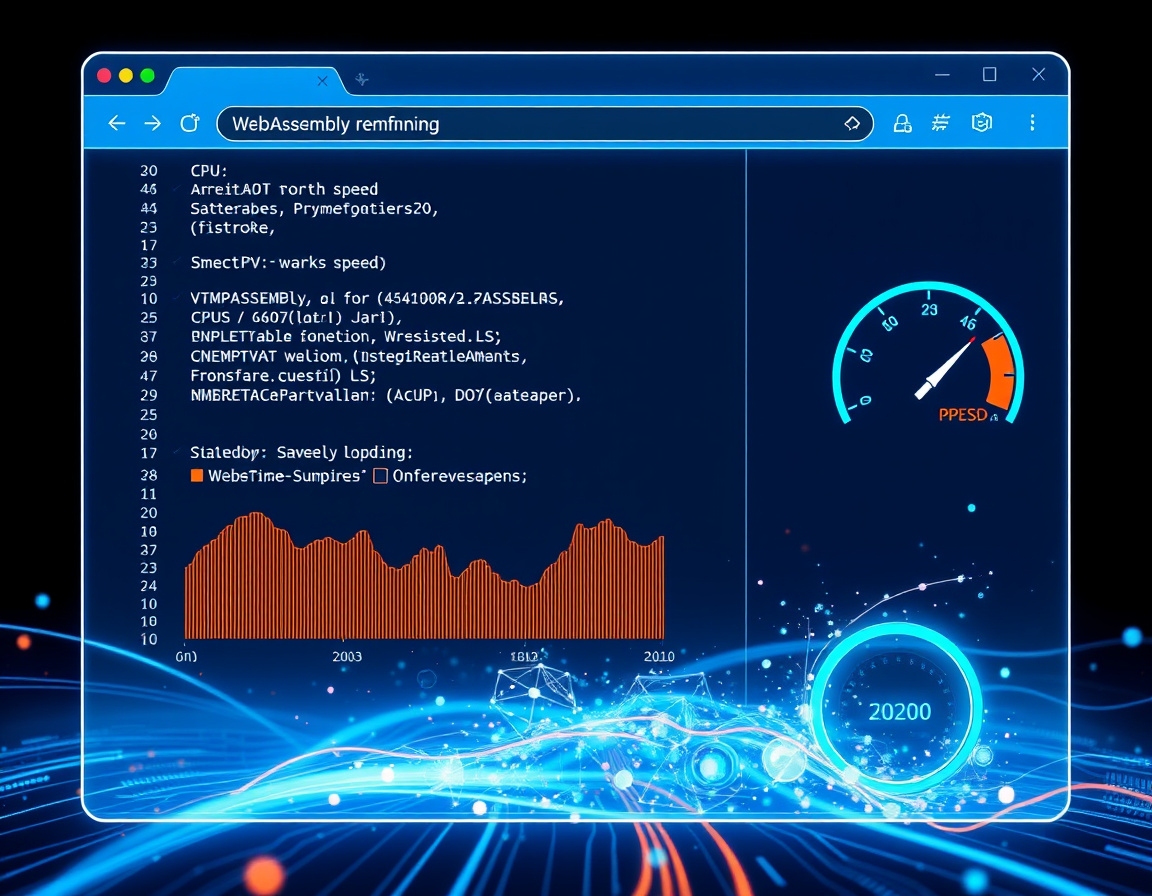
Task: Open a new tab with the plus icon
Action: click(361, 79)
